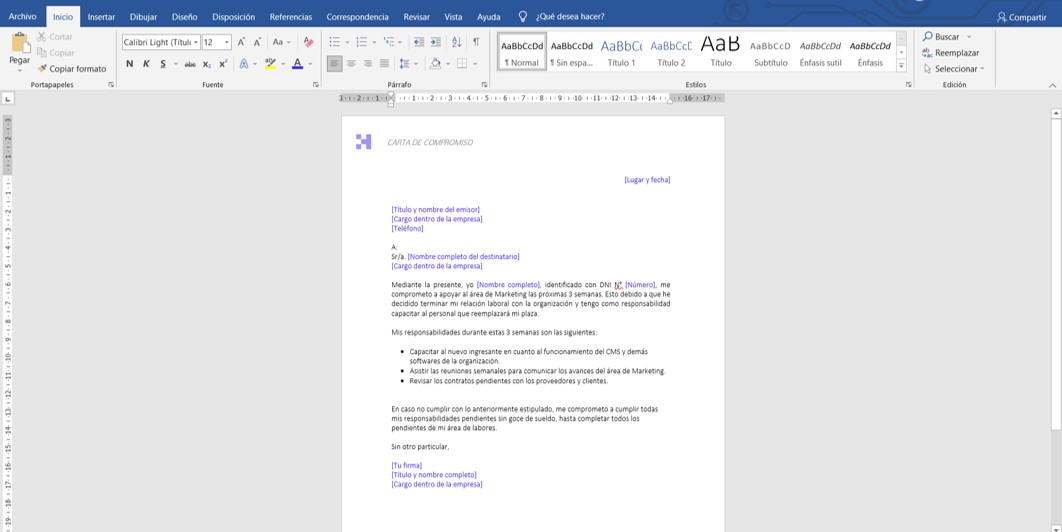
Task: Click the clear all formatting eraser icon
Action: coord(308,42)
